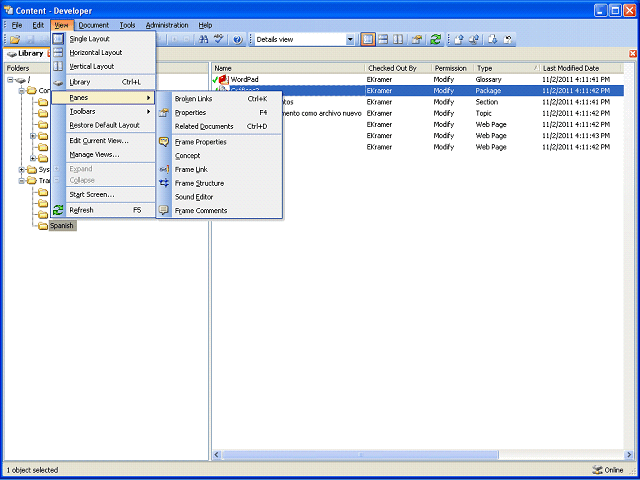Click the Refresh icon in View menu
Image resolution: width=640 pixels, height=480 pixels.
58,210
